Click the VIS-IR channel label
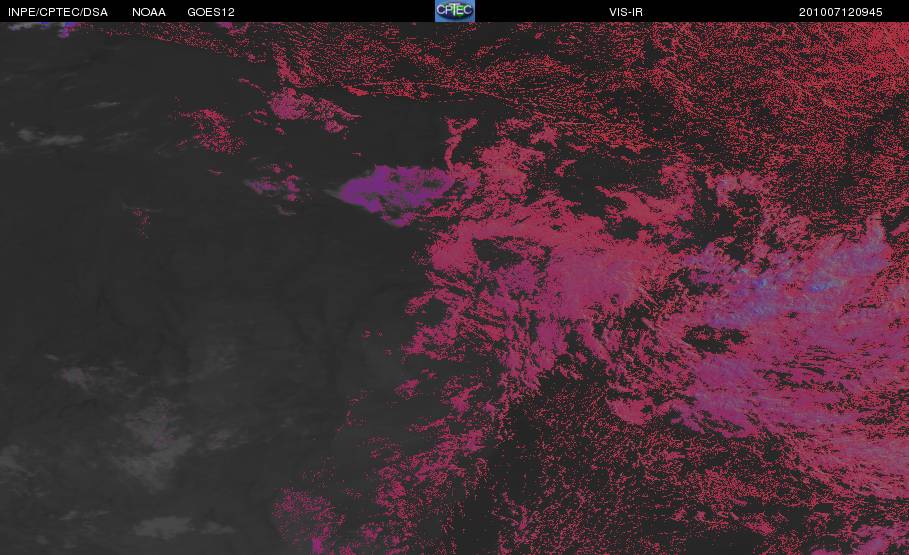 [x=626, y=12]
